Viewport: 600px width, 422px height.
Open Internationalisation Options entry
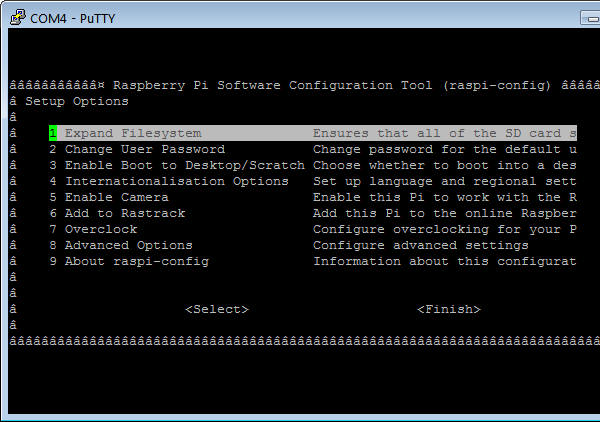(x=169, y=181)
